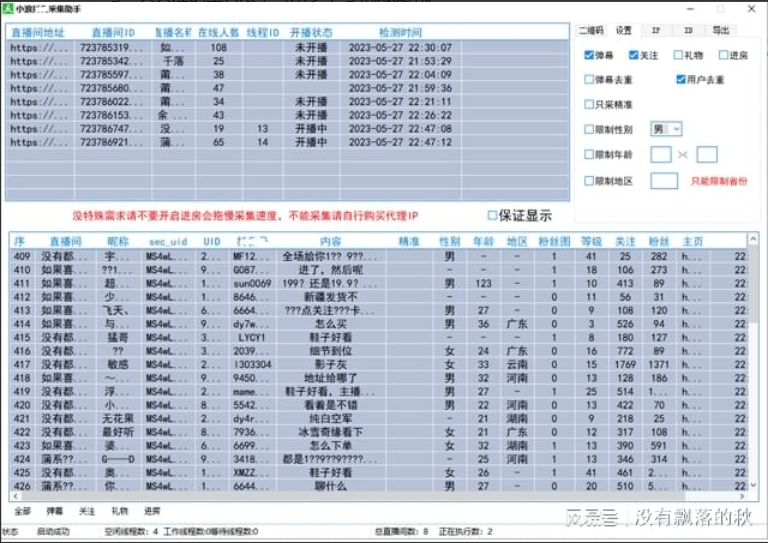
Task: Sort by 开播状态 column header
Action: pos(311,33)
